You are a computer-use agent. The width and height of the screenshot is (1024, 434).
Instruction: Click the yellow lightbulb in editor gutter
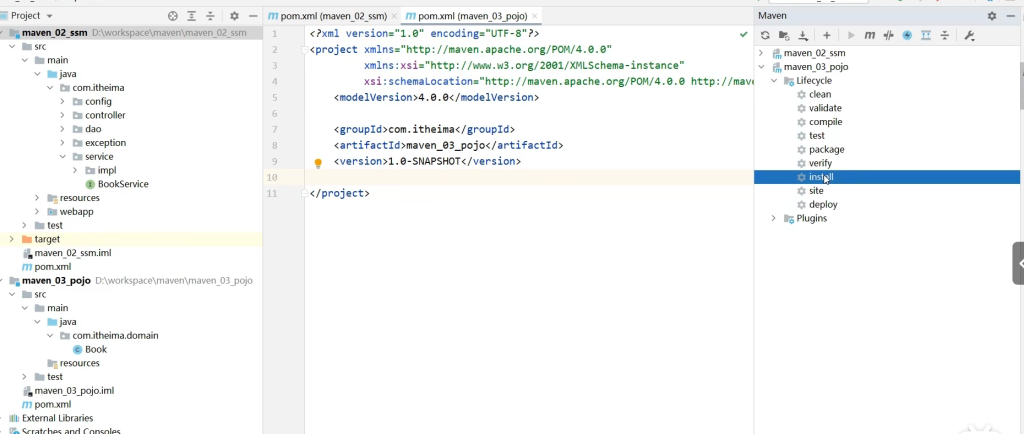318,163
